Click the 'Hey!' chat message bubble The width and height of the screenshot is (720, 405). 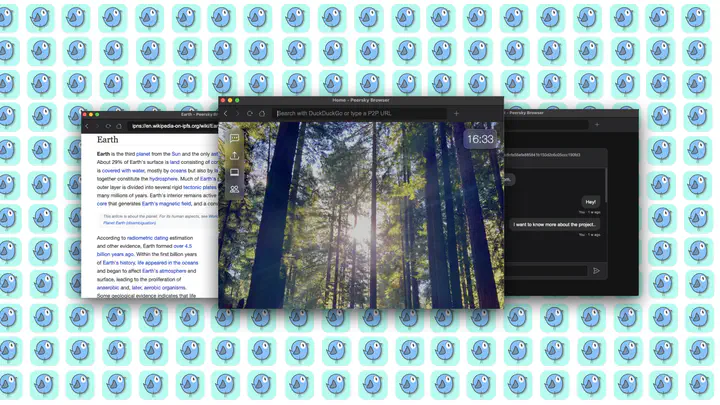[x=590, y=202]
